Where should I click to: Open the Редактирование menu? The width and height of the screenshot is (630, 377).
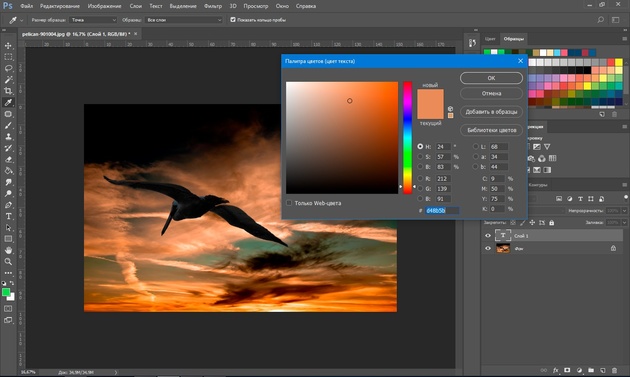coord(60,6)
